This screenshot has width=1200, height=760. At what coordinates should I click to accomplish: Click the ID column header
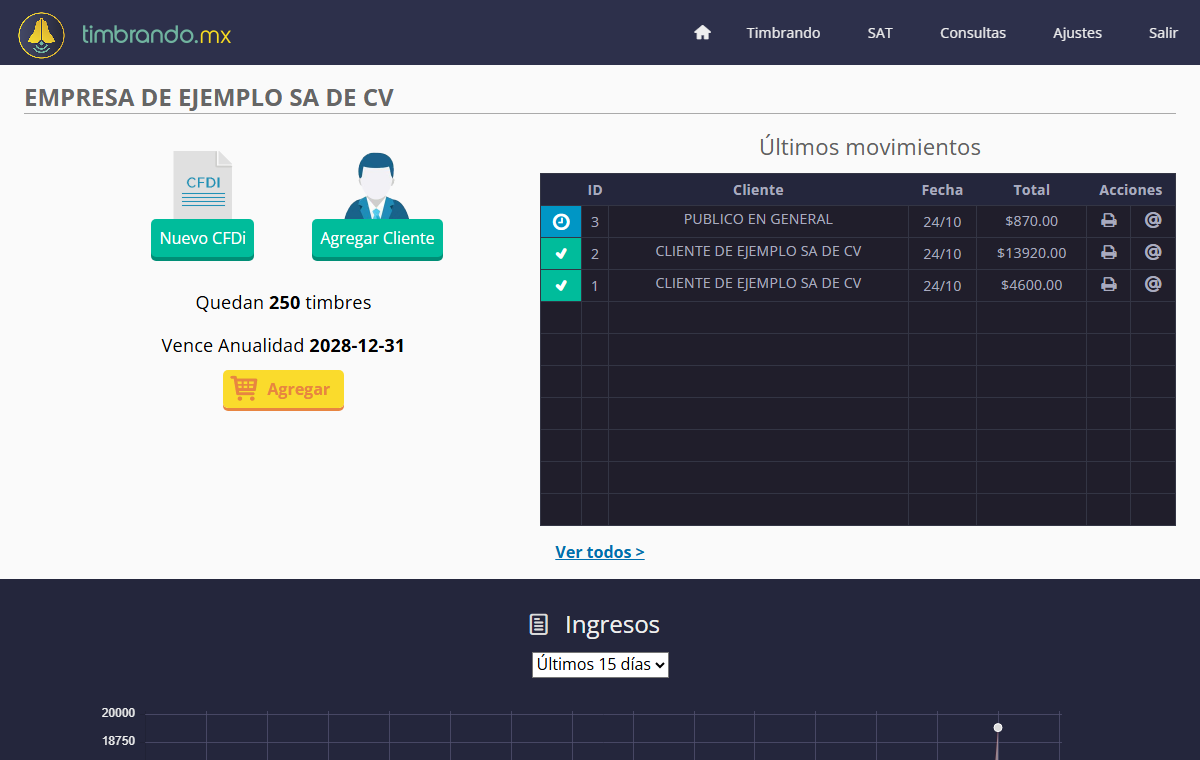tap(595, 190)
